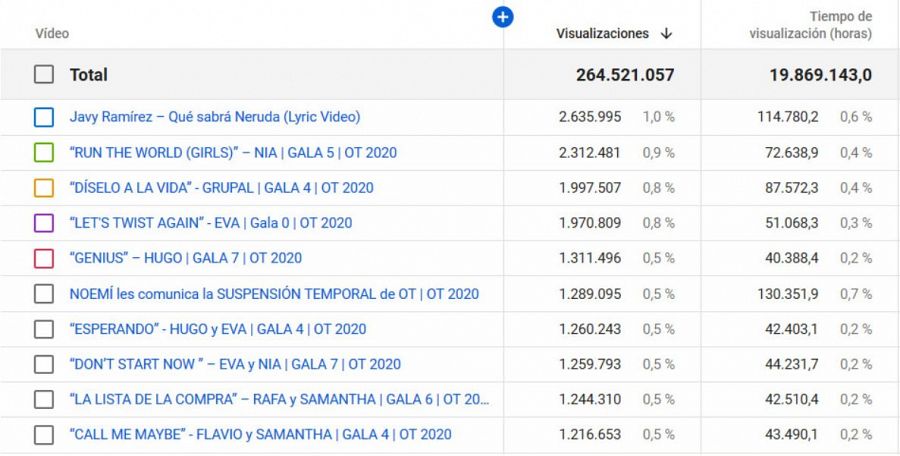Toggle the Total row checkbox

click(x=44, y=75)
